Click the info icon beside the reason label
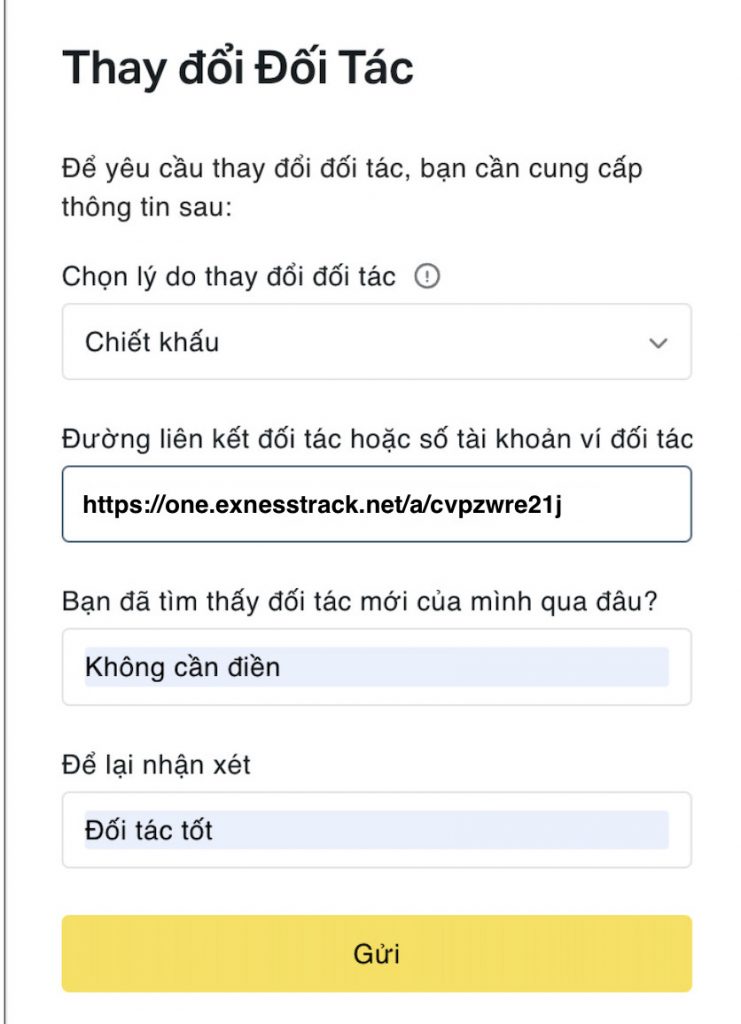 [427, 276]
